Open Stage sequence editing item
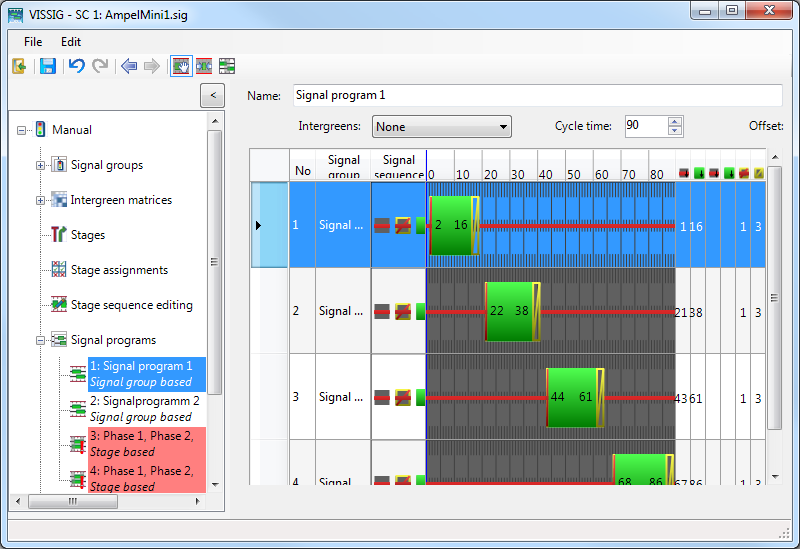 (x=131, y=305)
